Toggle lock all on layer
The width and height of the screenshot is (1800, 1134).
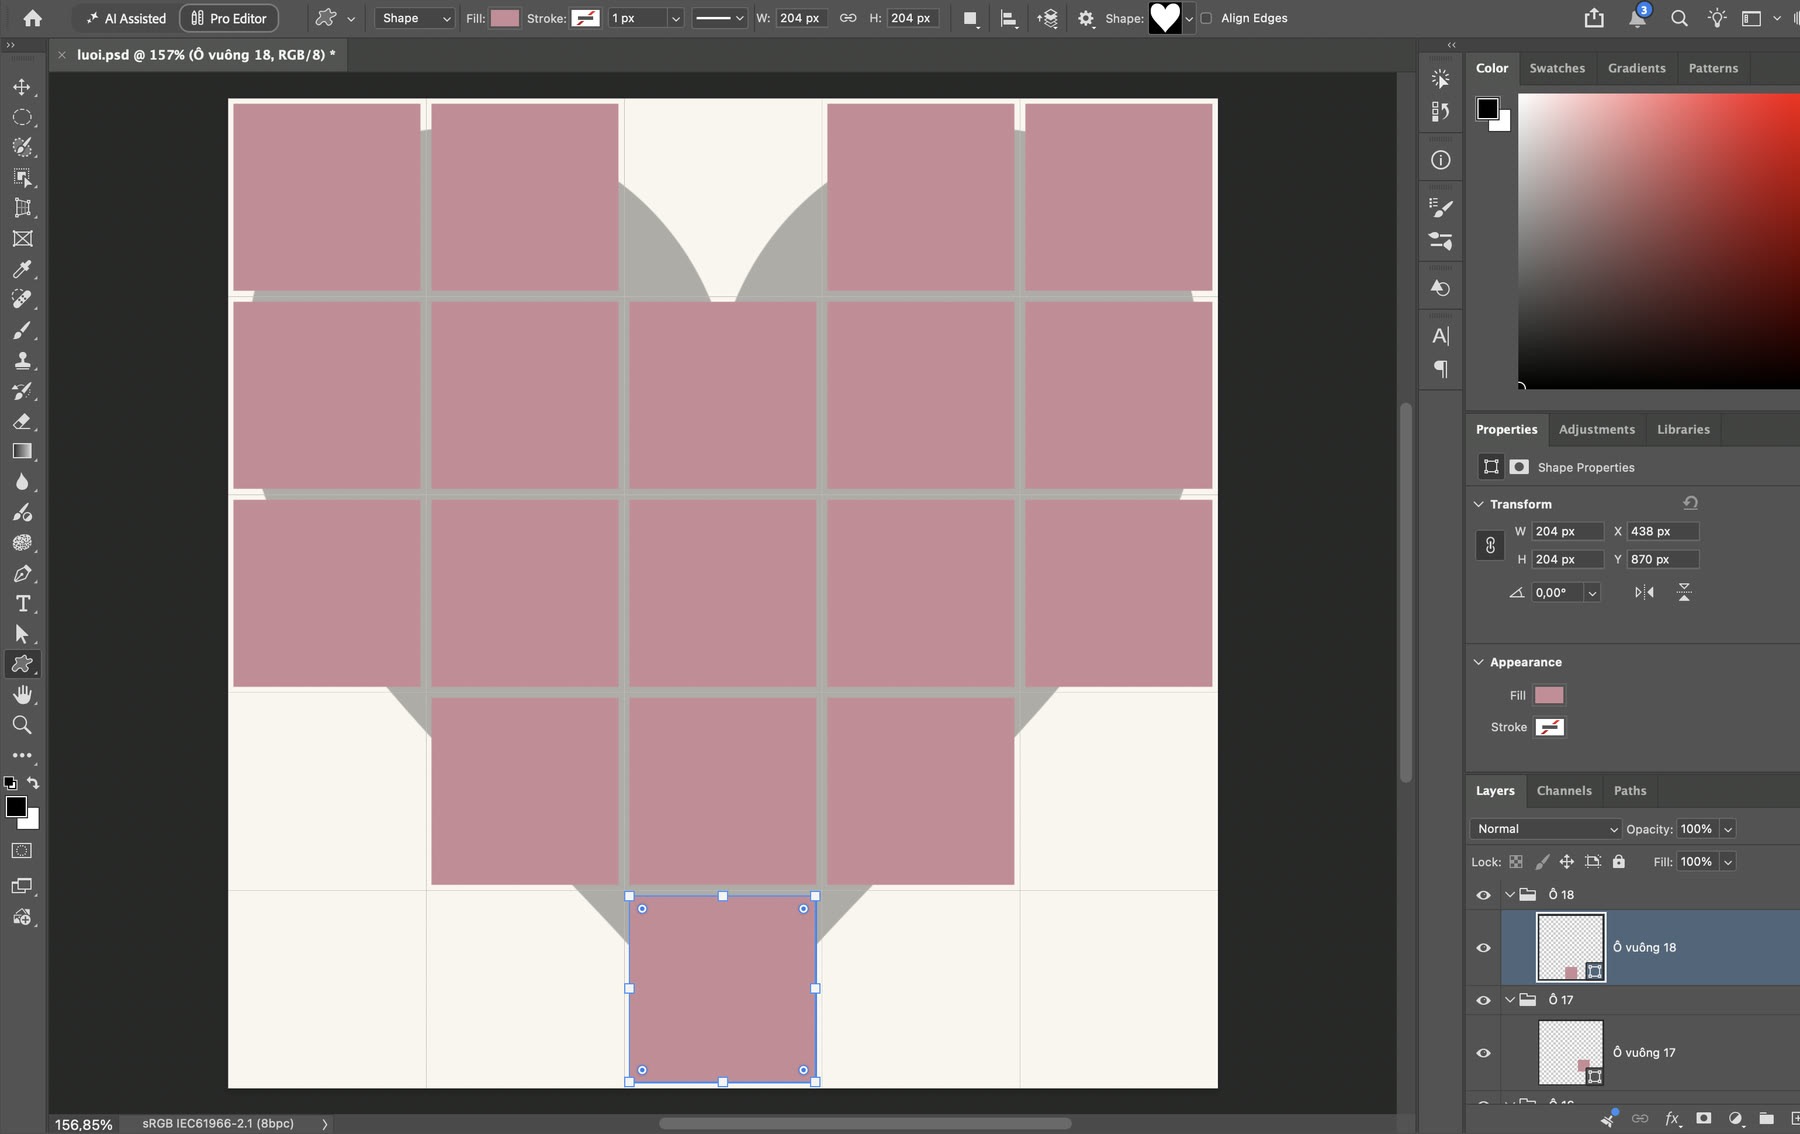pyautogui.click(x=1619, y=862)
